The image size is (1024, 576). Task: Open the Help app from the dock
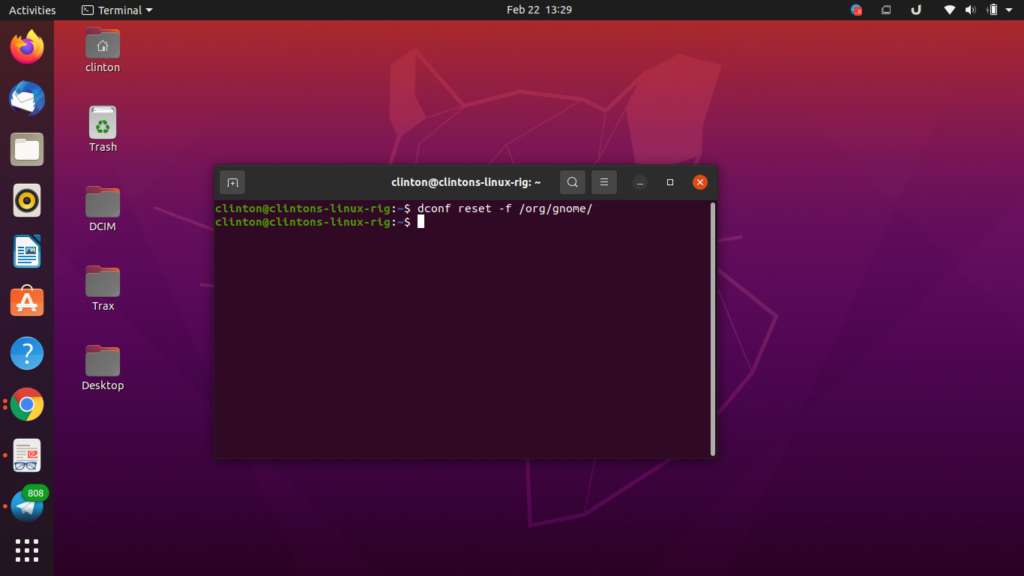(x=27, y=353)
